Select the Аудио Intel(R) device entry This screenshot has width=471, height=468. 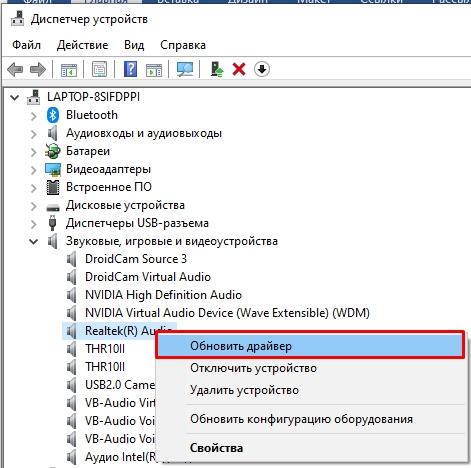point(120,457)
